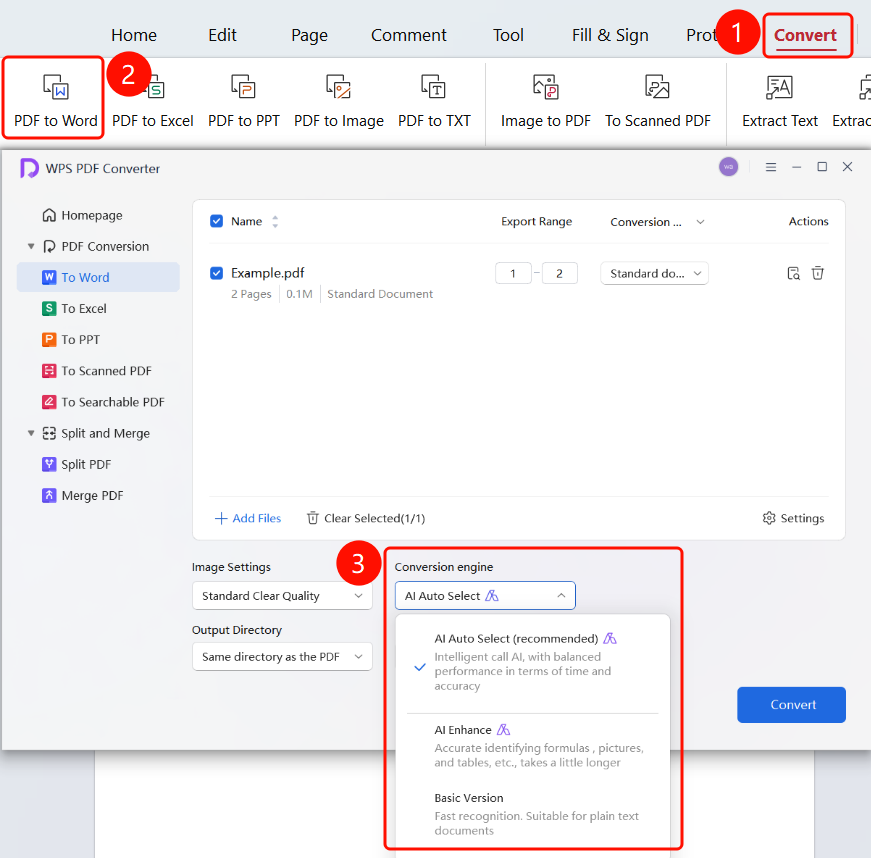Select the To Scanned PDF ribbon tool
This screenshot has width=871, height=858.
coord(658,100)
